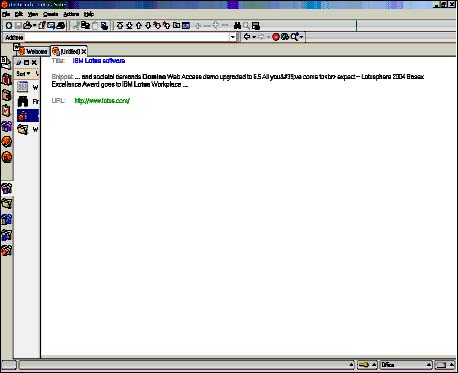Screen dimensions: 458x373
Task: Click the bottom-most sidebar folder icon
Action: [7, 251]
